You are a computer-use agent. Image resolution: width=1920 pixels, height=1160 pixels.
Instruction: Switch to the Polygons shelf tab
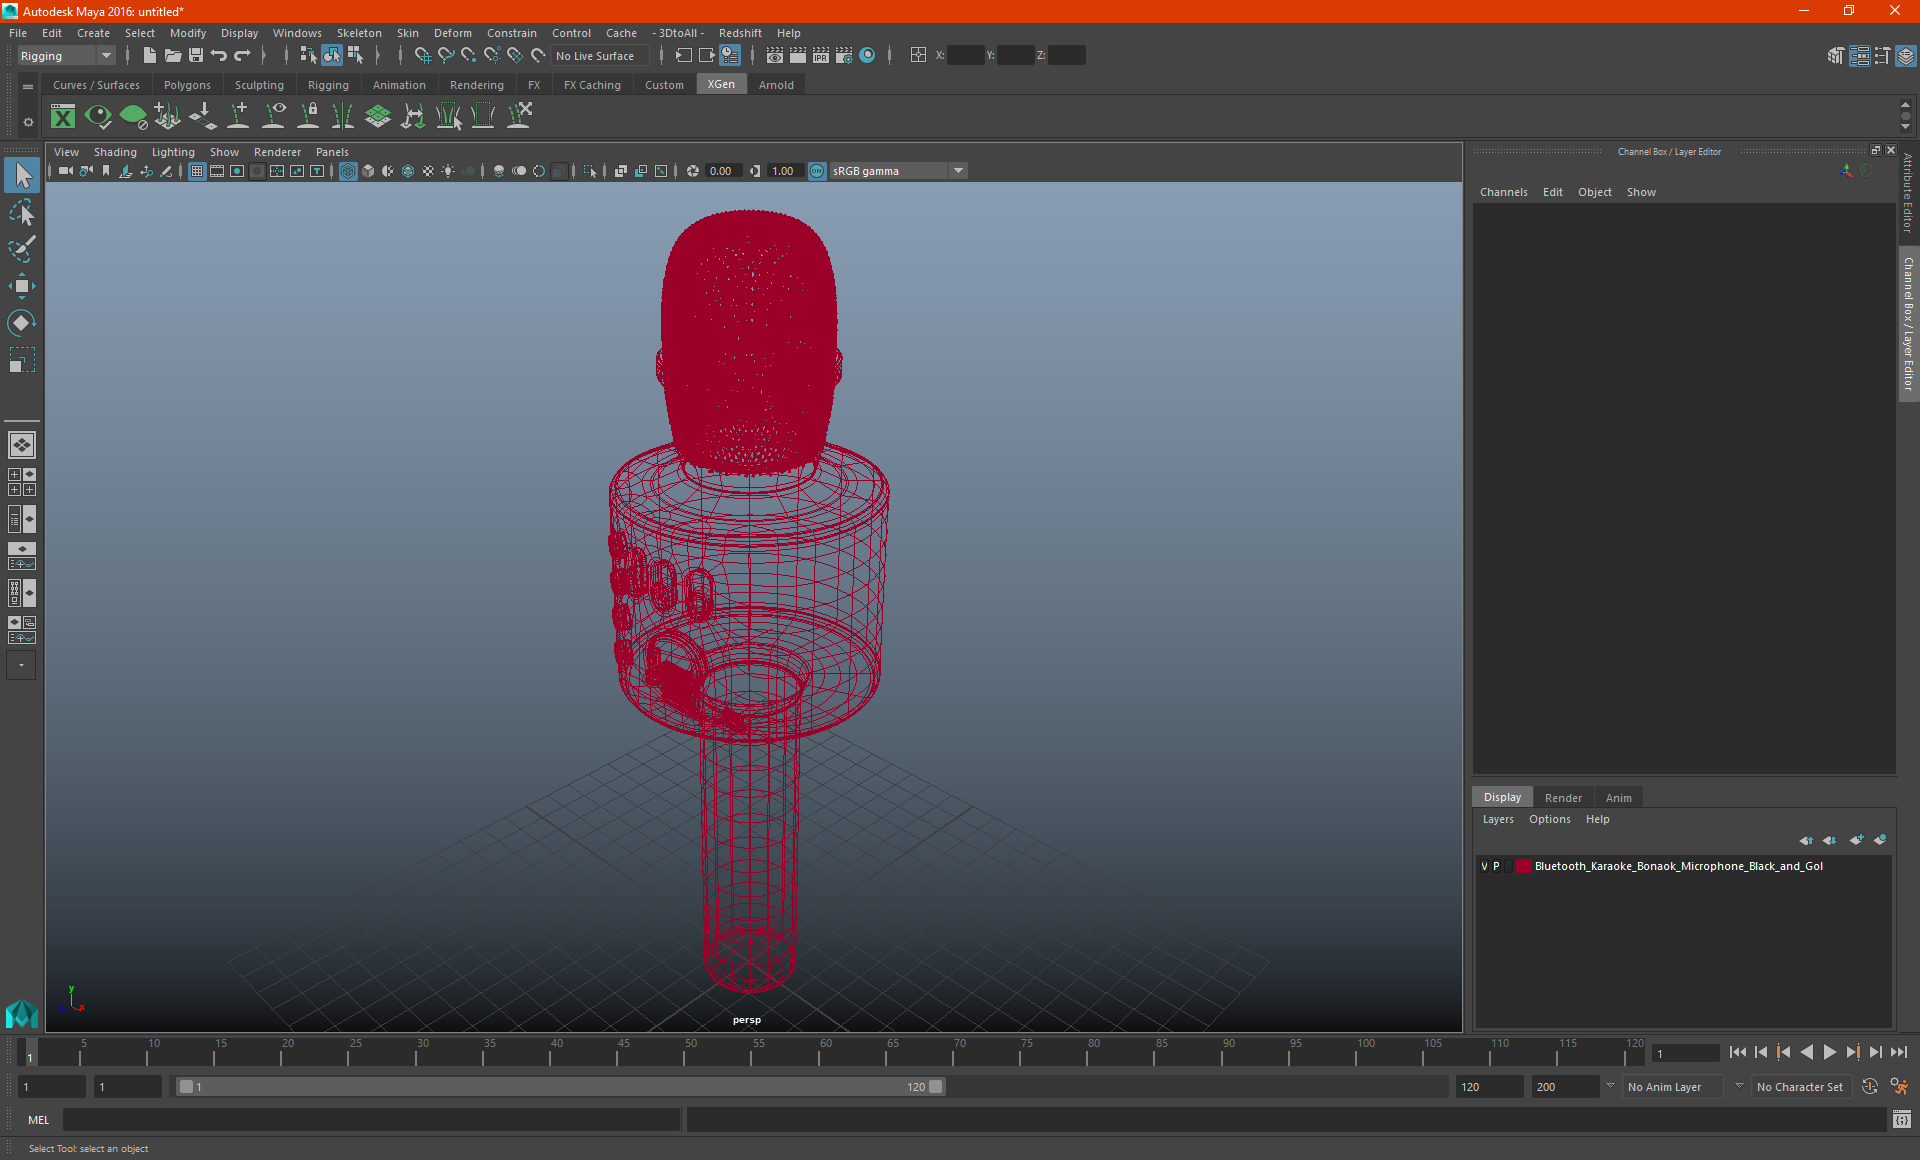click(x=187, y=85)
